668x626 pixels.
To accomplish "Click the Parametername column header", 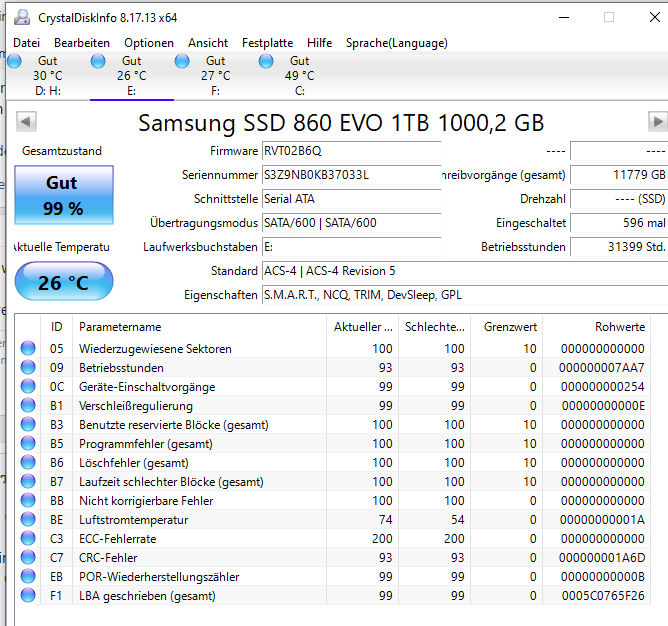I will [x=199, y=327].
